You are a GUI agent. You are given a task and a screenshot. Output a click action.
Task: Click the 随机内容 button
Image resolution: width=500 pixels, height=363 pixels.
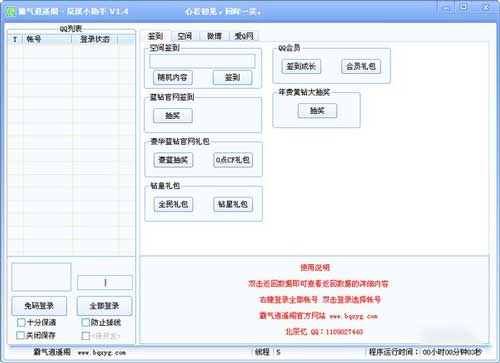tap(173, 78)
